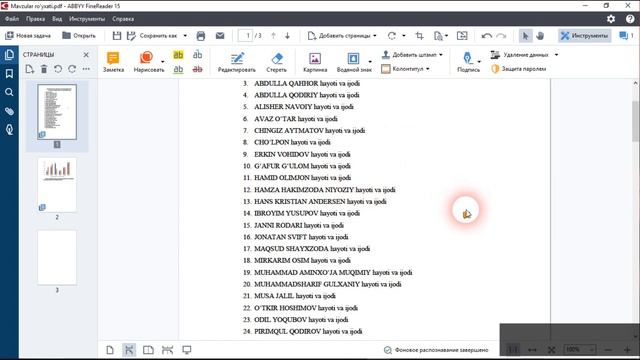Apply yellow text highlight tool
640x360 pixels.
(178, 54)
